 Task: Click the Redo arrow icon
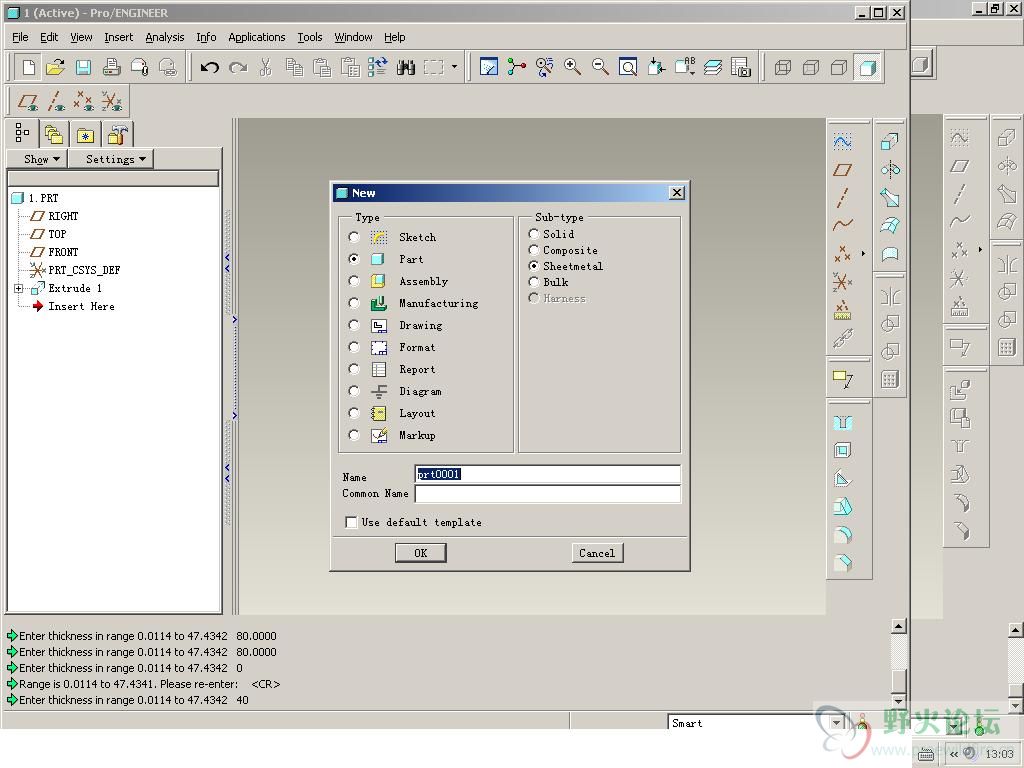tap(238, 67)
